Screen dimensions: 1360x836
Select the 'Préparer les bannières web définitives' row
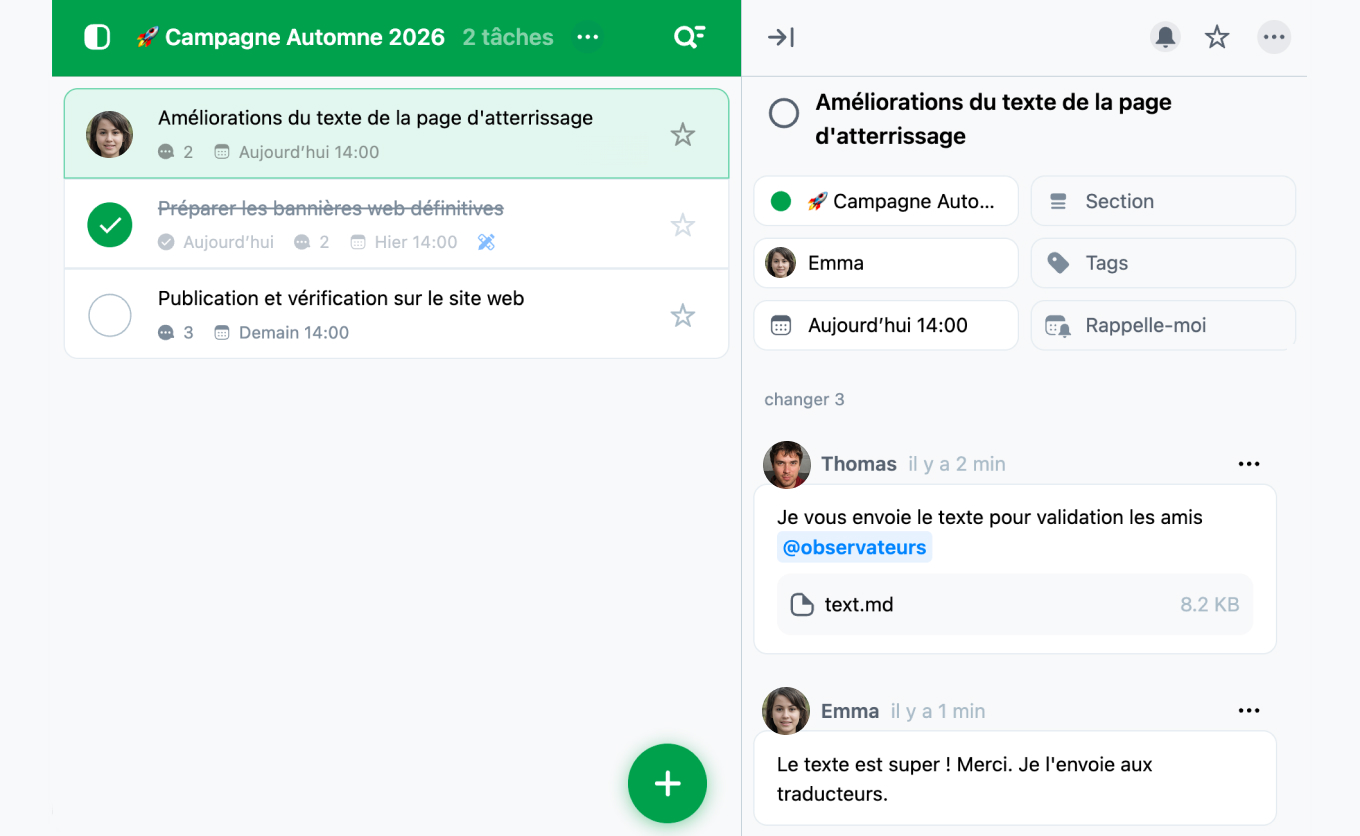[396, 224]
